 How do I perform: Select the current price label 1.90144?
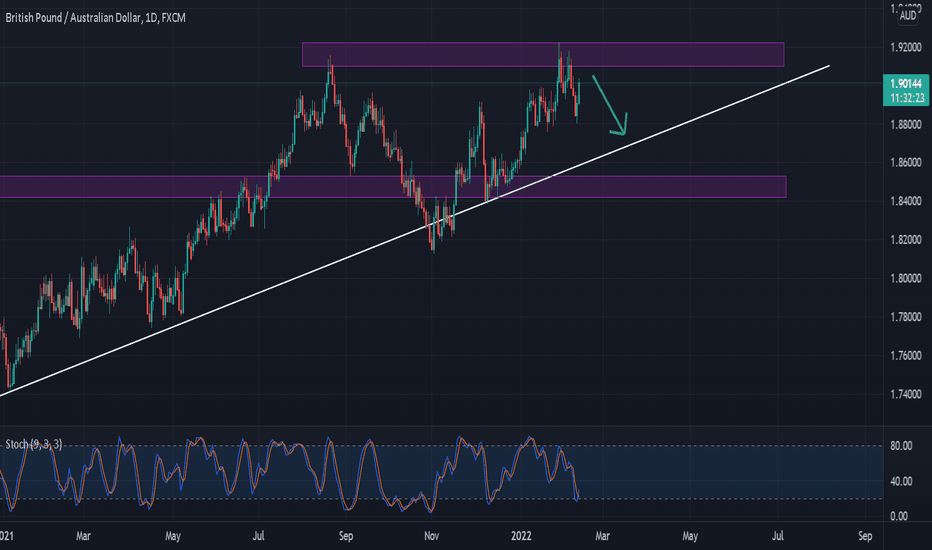coord(906,84)
